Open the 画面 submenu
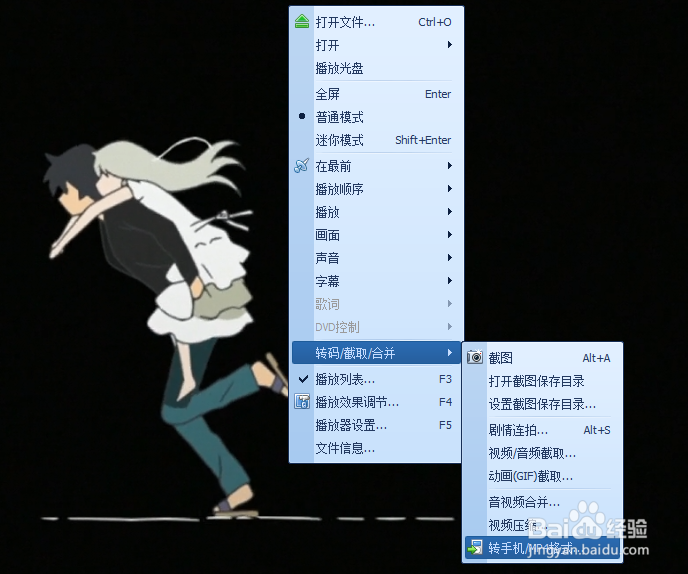 coord(375,235)
